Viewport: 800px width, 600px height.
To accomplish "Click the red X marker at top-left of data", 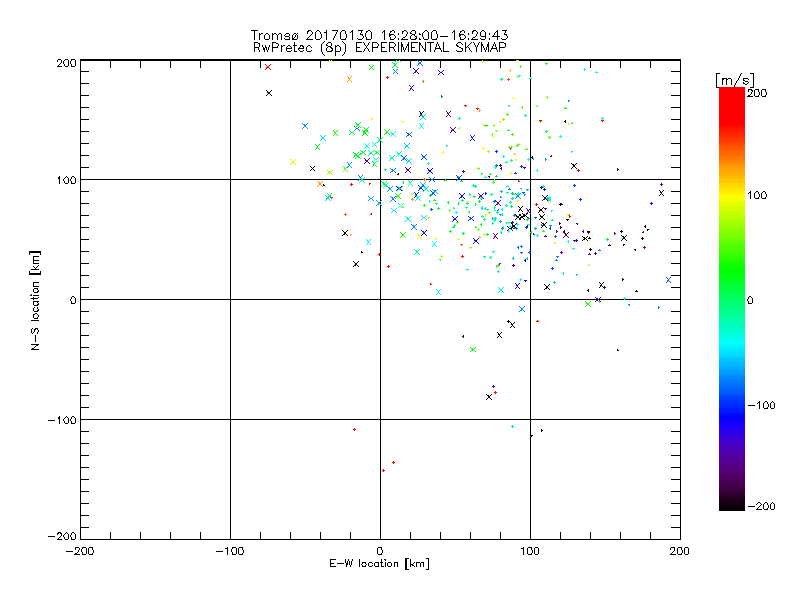I will coord(268,67).
